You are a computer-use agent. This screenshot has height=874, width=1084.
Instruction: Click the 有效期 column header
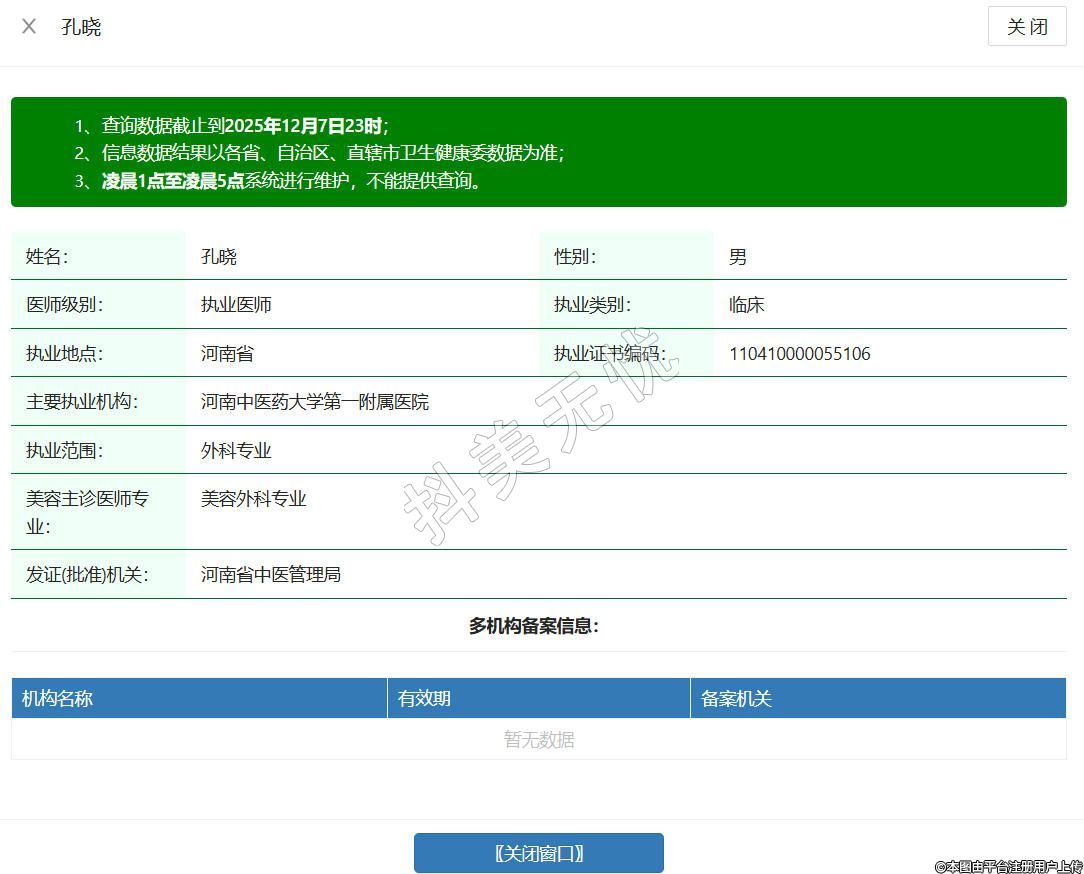click(x=424, y=698)
